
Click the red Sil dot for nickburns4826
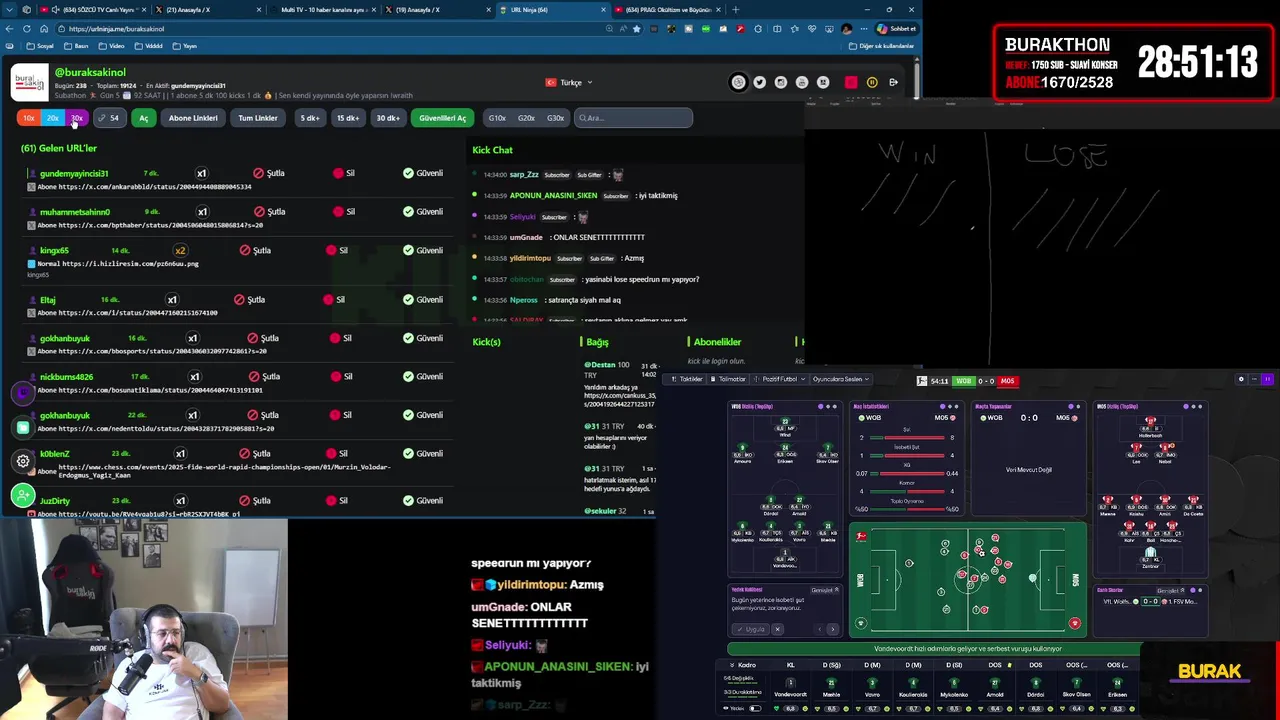click(335, 377)
